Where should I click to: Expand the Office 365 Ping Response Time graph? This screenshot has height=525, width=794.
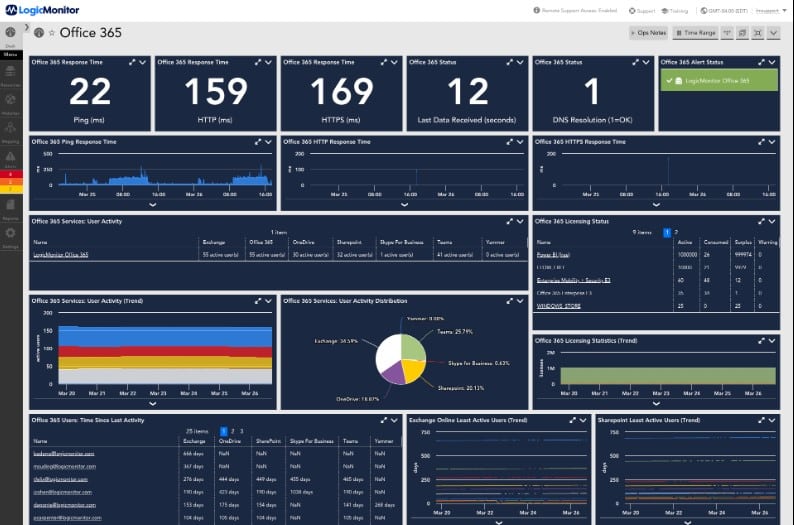(x=258, y=142)
